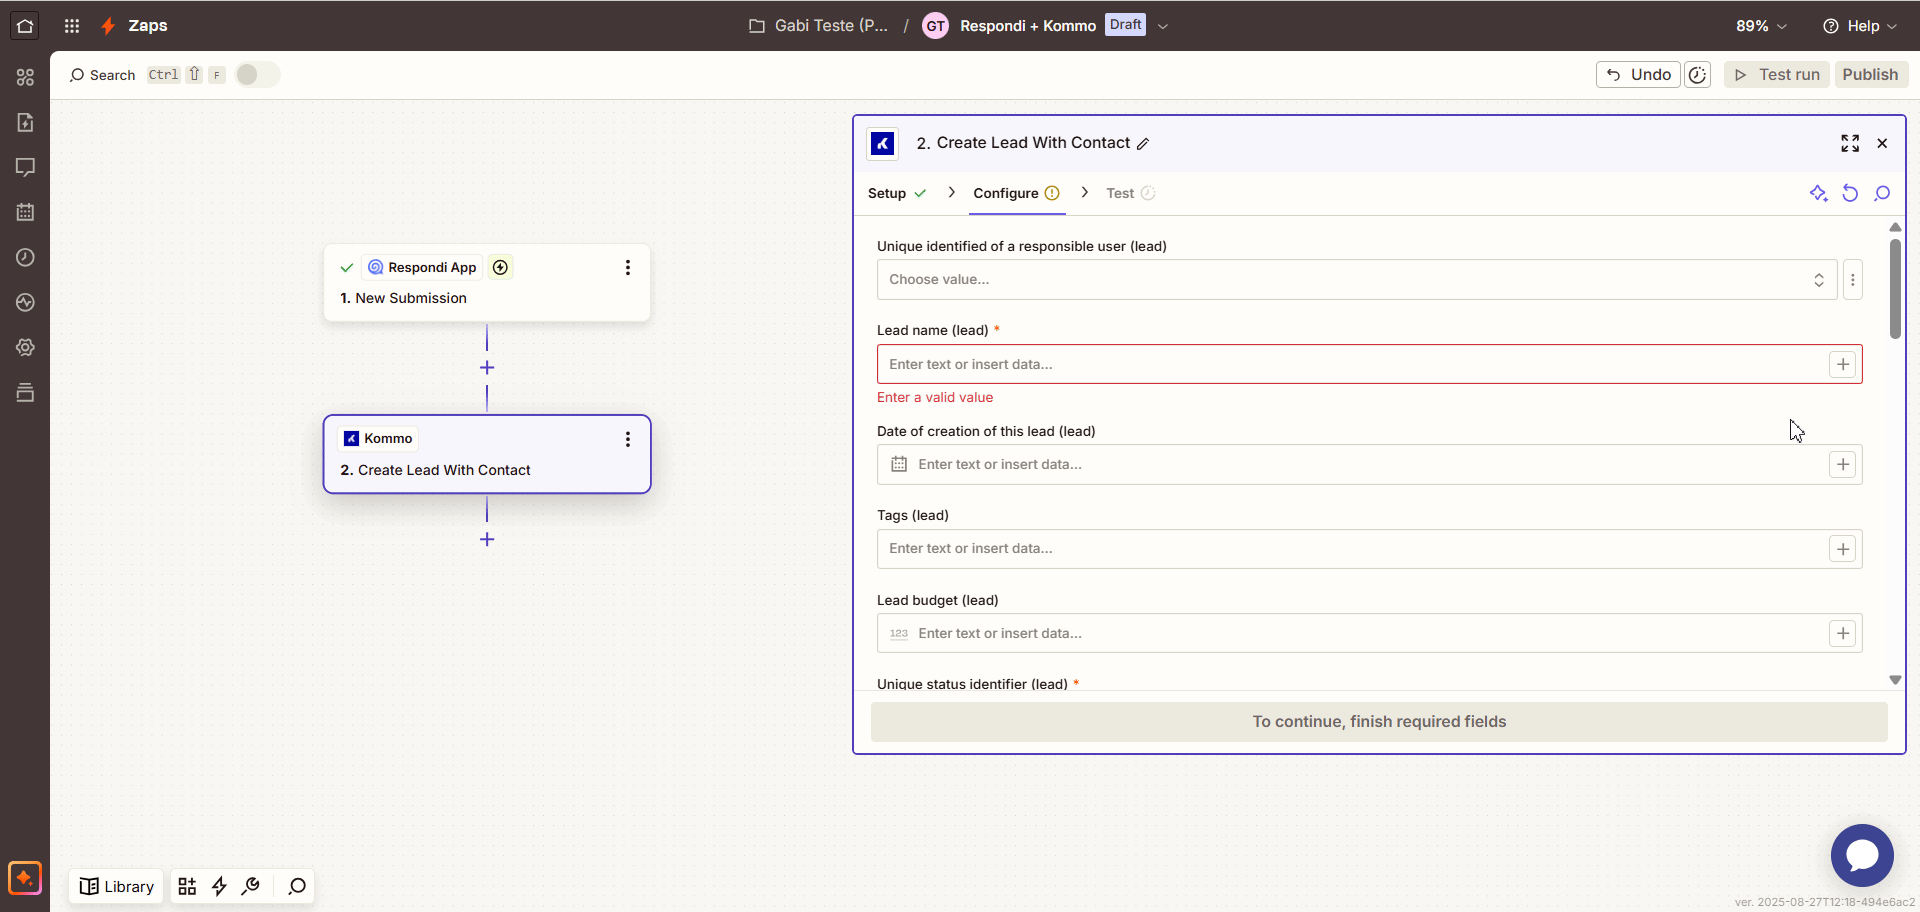Switch to the Test tab
The width and height of the screenshot is (1920, 912).
click(x=1130, y=194)
